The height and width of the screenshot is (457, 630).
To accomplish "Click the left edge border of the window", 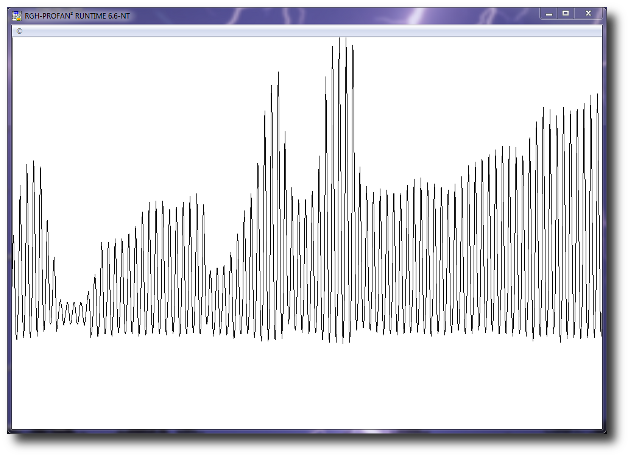I will coord(10,230).
